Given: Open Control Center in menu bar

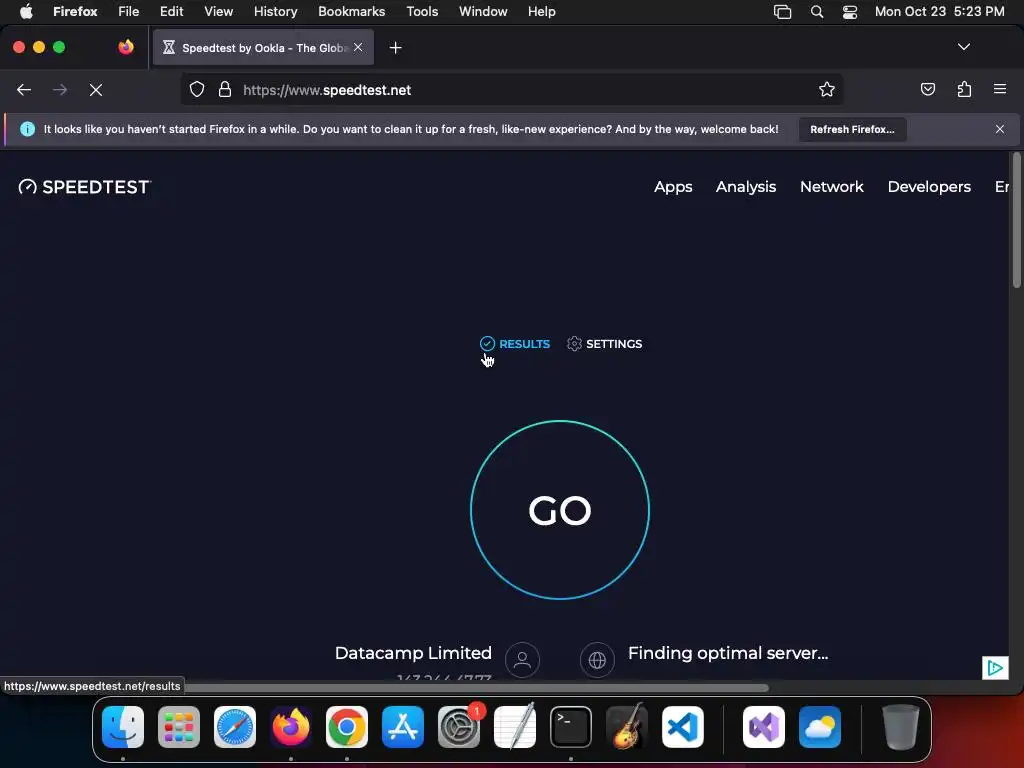Looking at the screenshot, I should [x=850, y=12].
